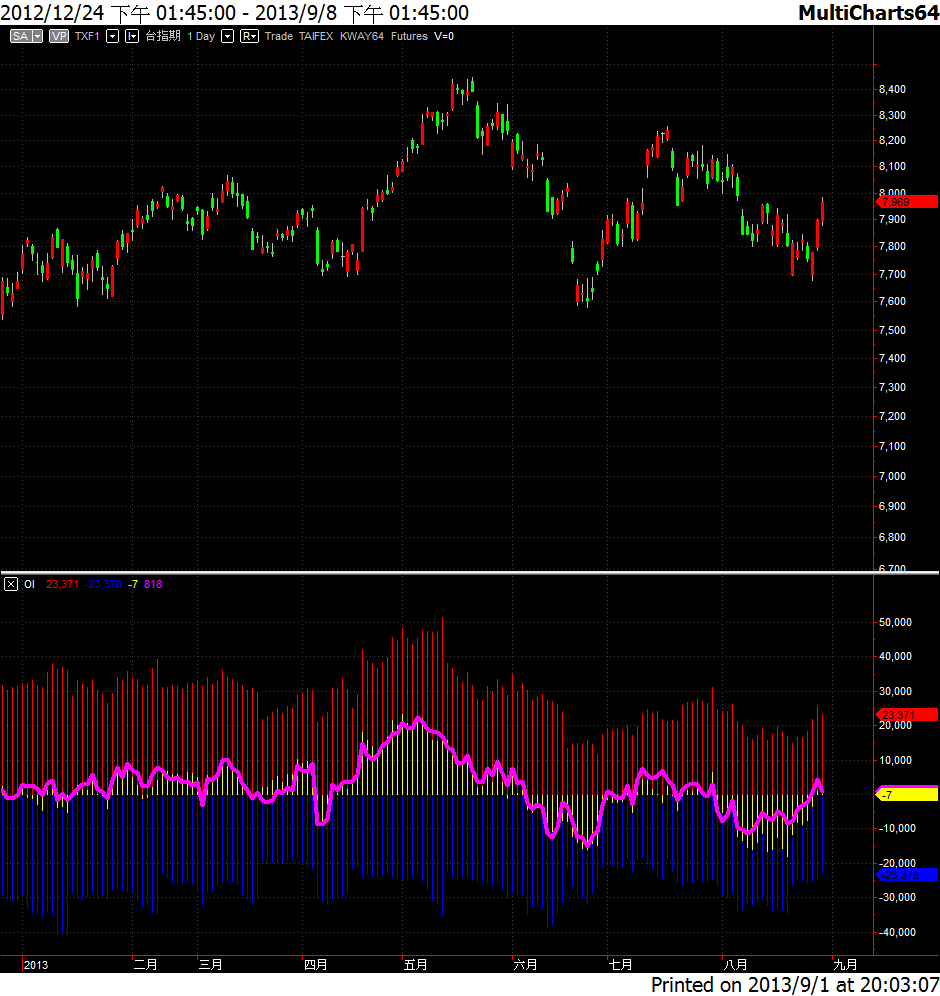Click the 7,500 price scale label
The height and width of the screenshot is (996, 940).
point(892,330)
